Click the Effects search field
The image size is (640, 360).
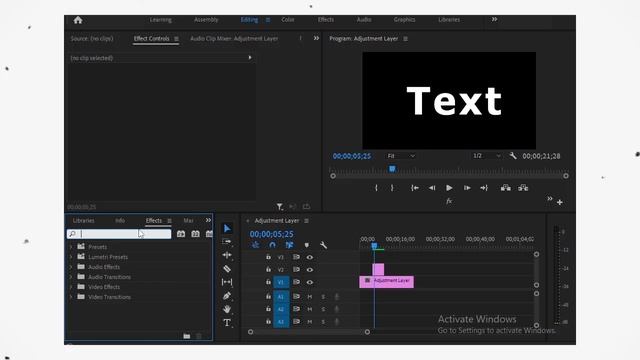point(119,234)
